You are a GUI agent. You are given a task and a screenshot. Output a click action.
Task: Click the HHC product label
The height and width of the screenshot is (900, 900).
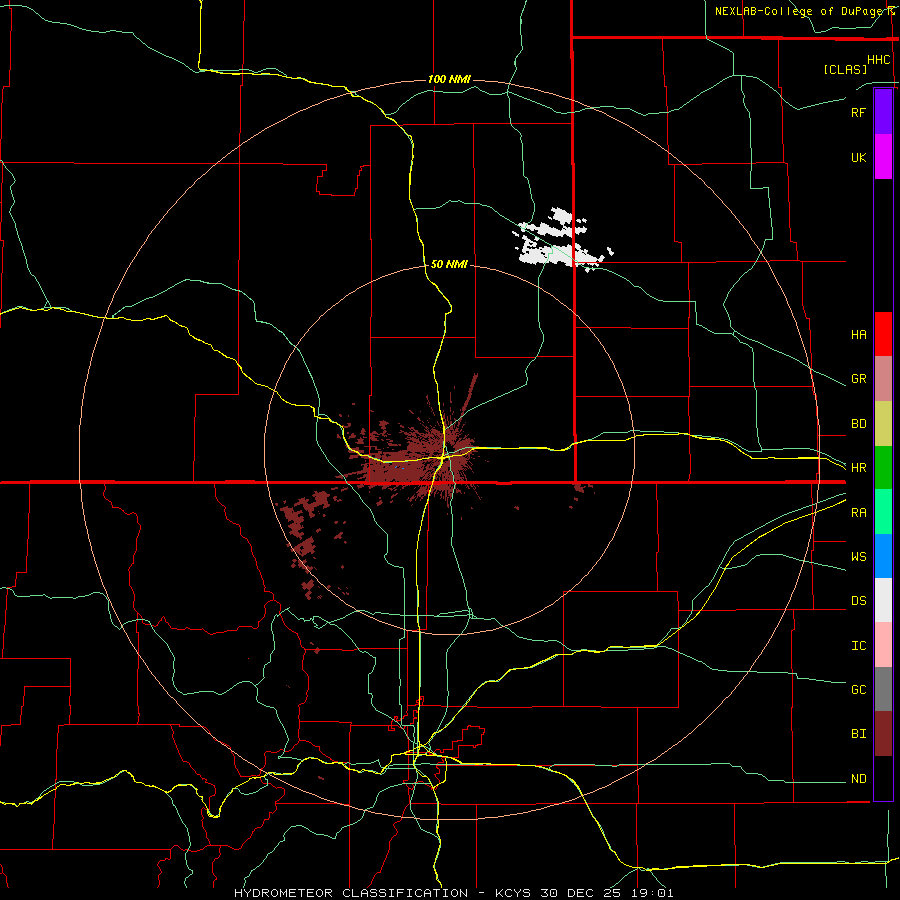coord(878,60)
